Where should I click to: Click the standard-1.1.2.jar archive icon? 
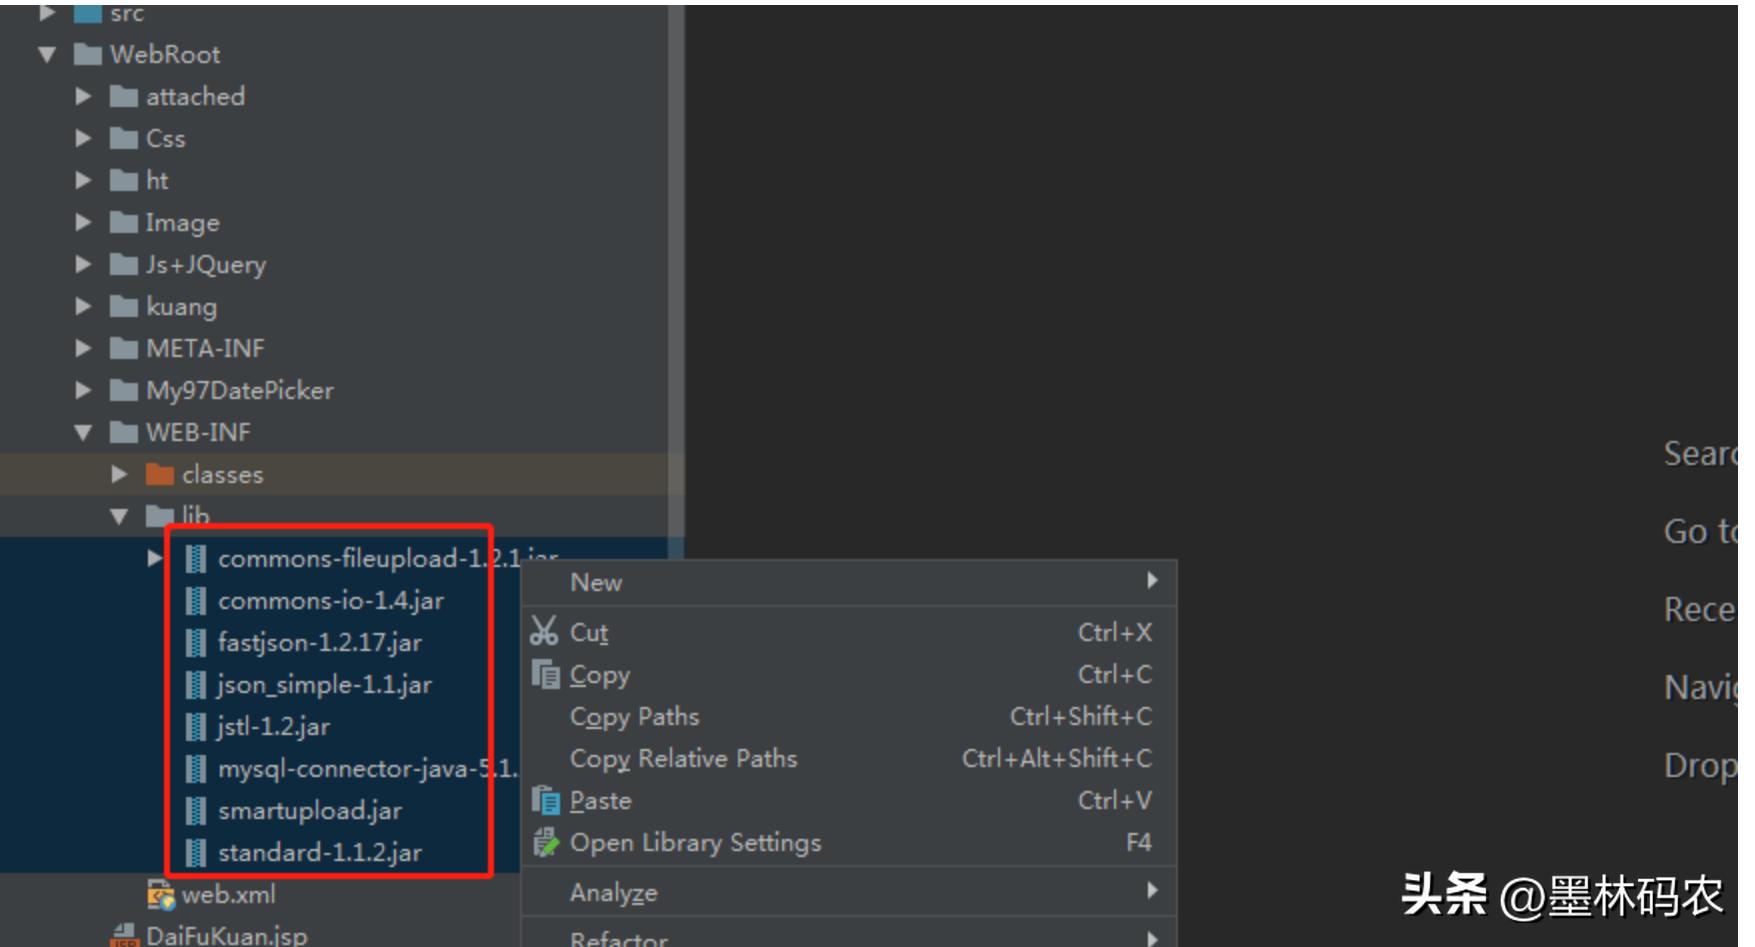tap(197, 852)
